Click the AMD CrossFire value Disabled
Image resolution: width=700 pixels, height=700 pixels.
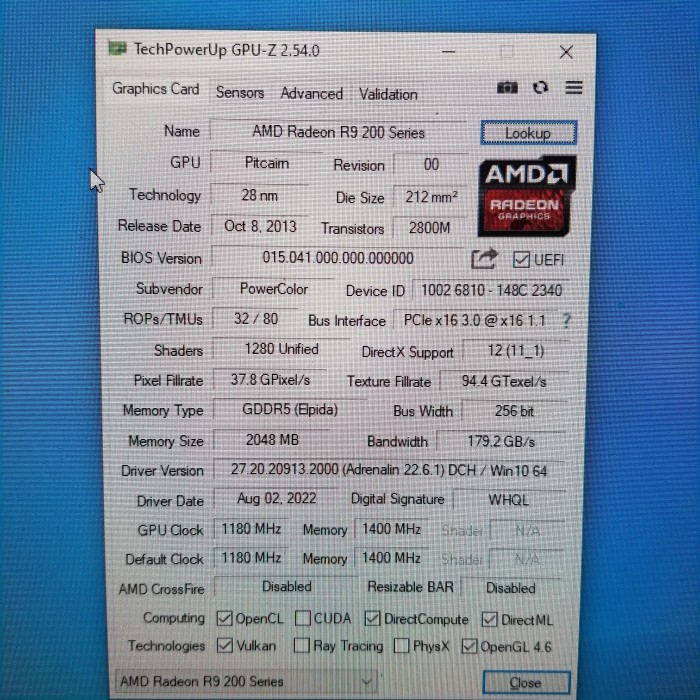[287, 587]
